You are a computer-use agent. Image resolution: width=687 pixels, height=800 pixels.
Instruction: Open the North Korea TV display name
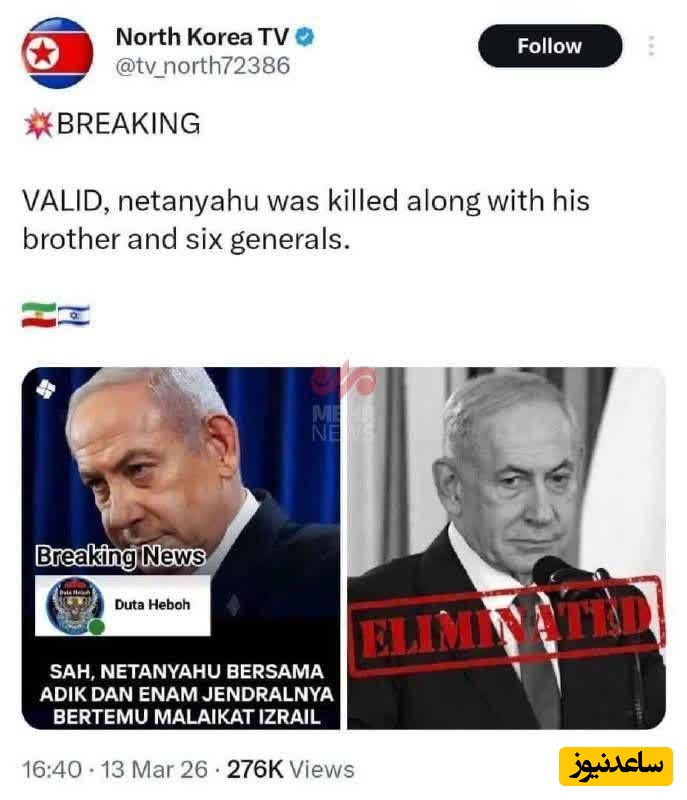(202, 37)
